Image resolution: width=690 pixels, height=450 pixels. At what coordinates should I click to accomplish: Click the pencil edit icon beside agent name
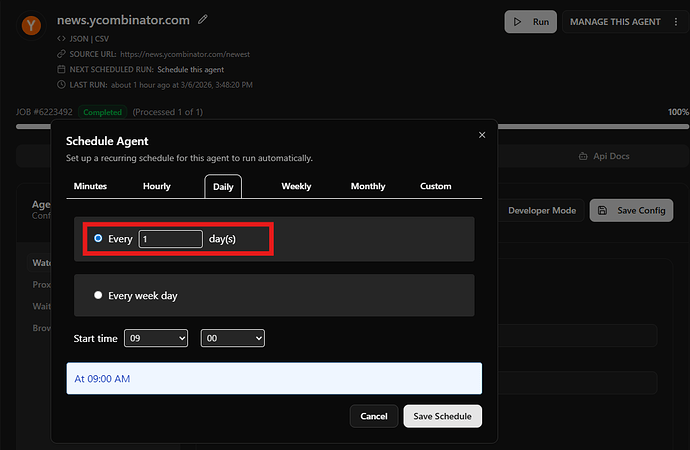tap(204, 19)
